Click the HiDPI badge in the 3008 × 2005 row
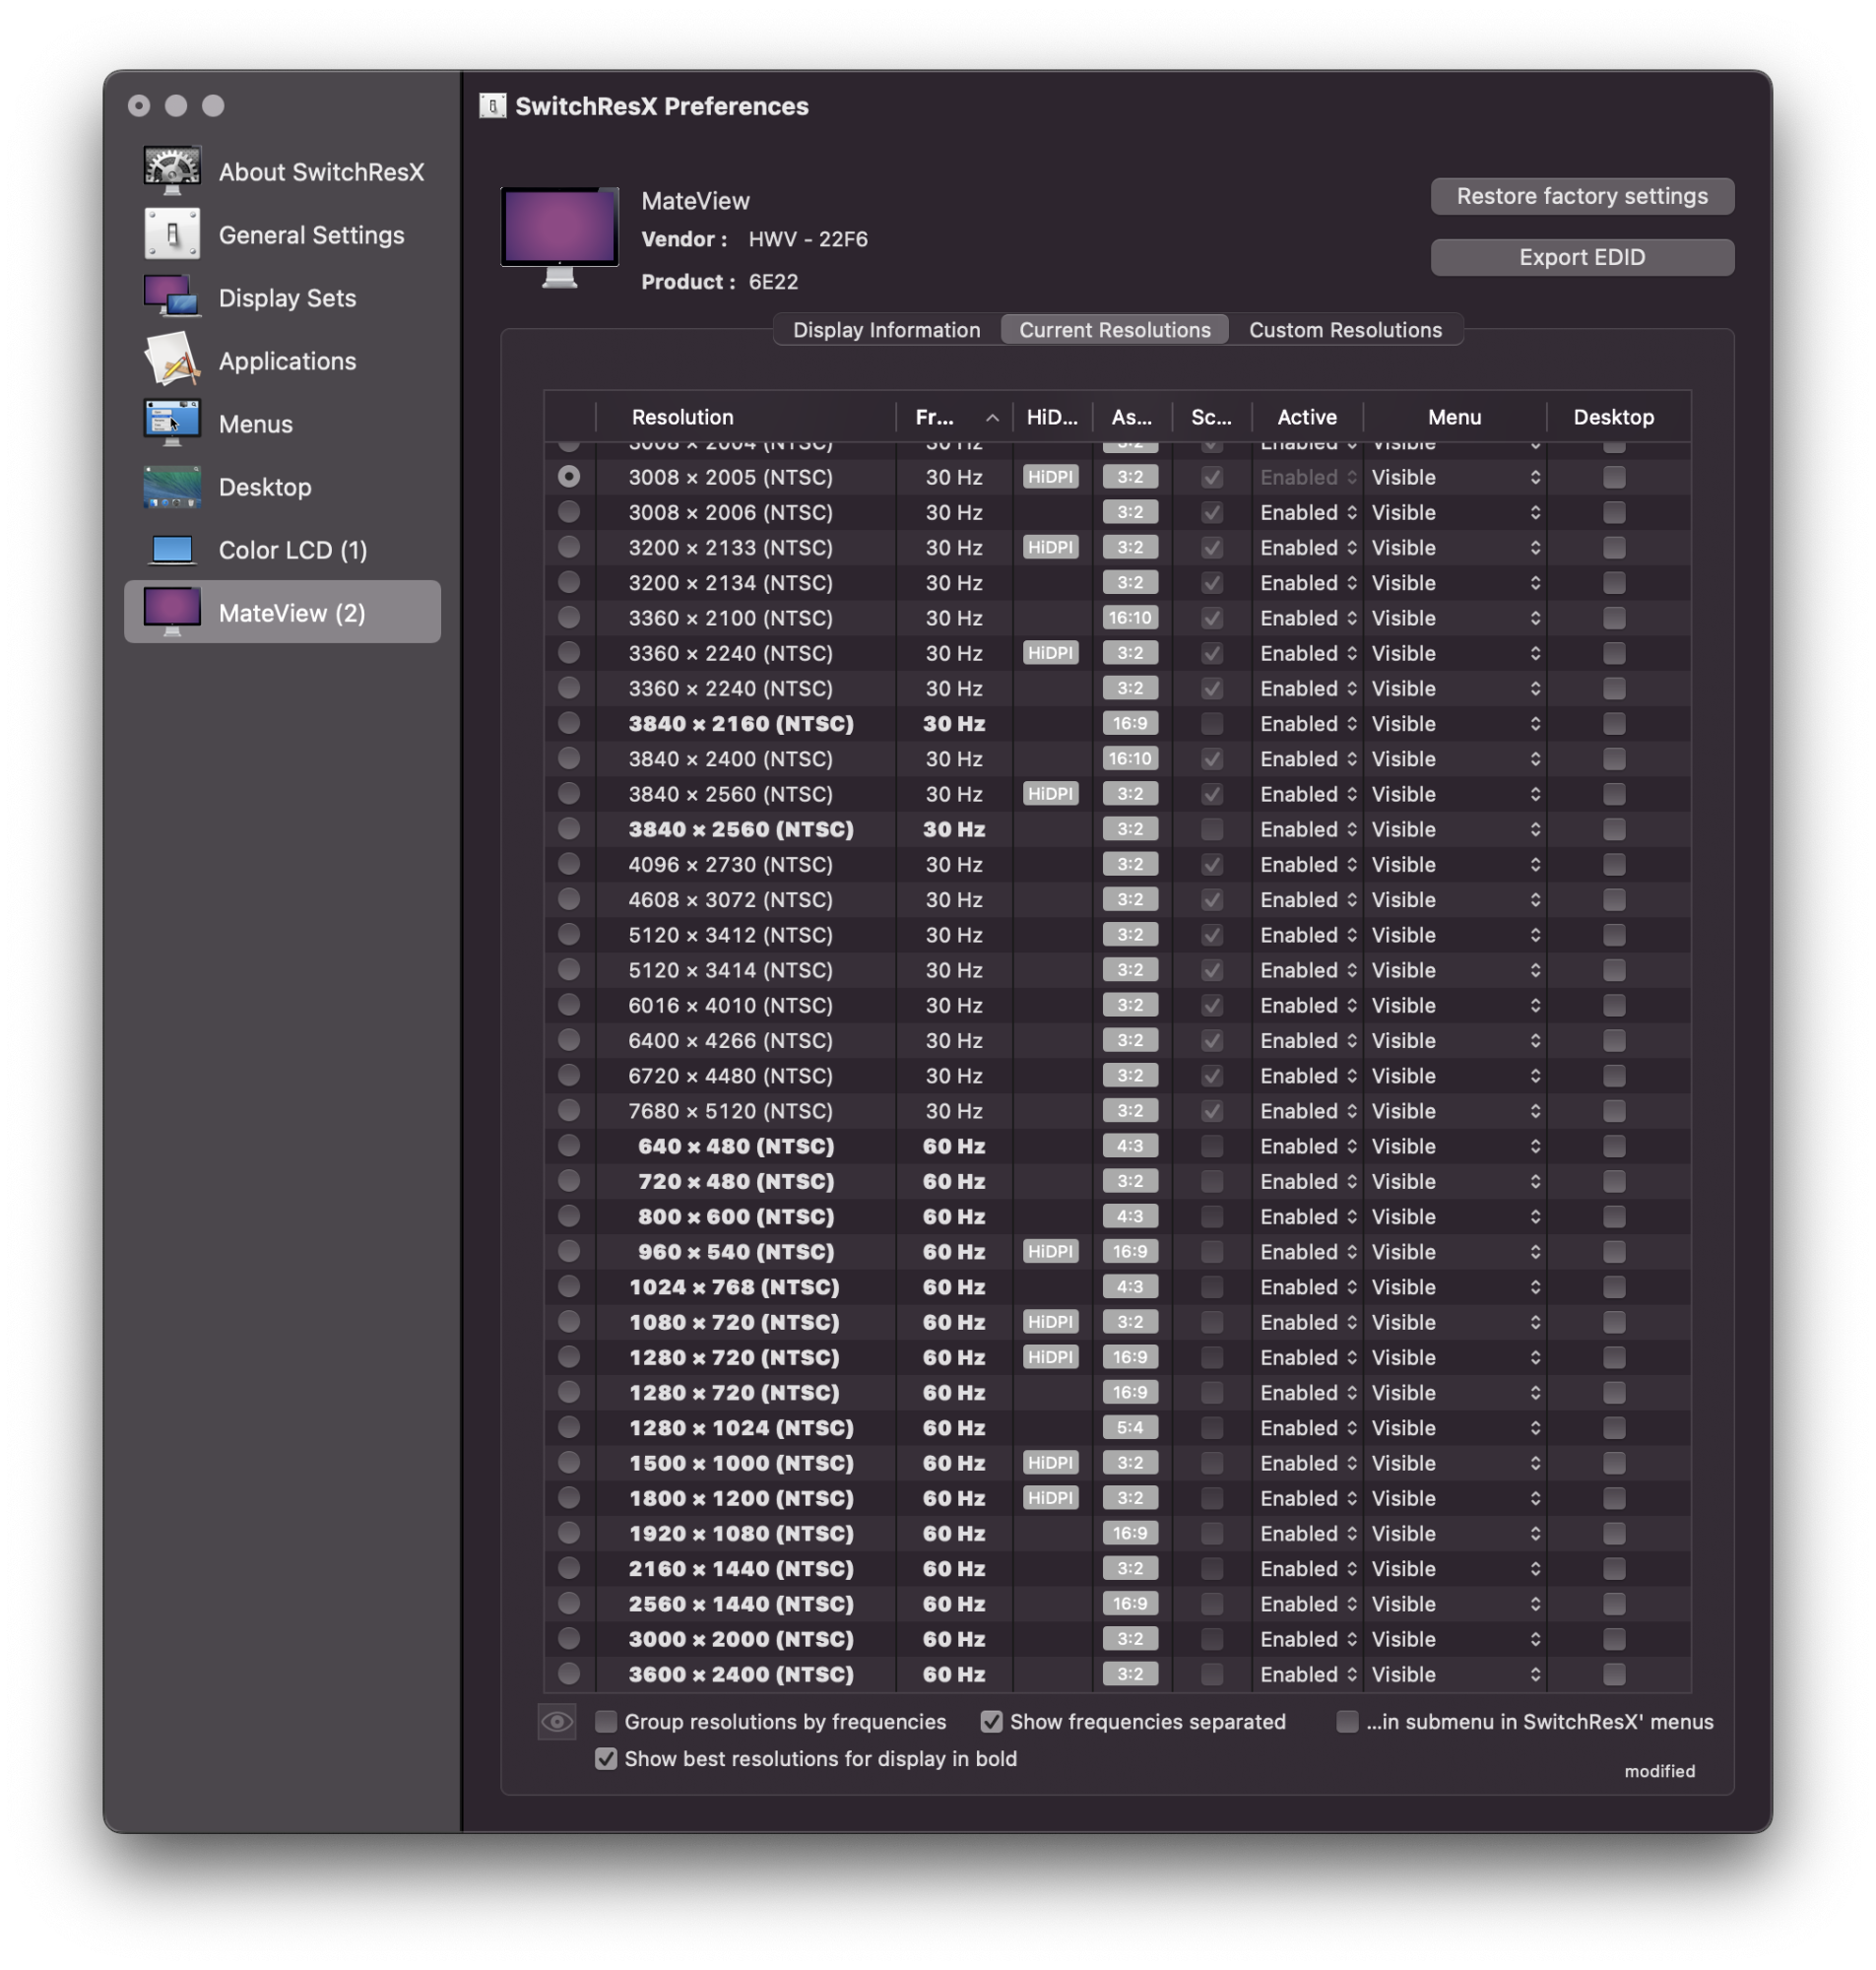The width and height of the screenshot is (1876, 1970). [x=1050, y=477]
